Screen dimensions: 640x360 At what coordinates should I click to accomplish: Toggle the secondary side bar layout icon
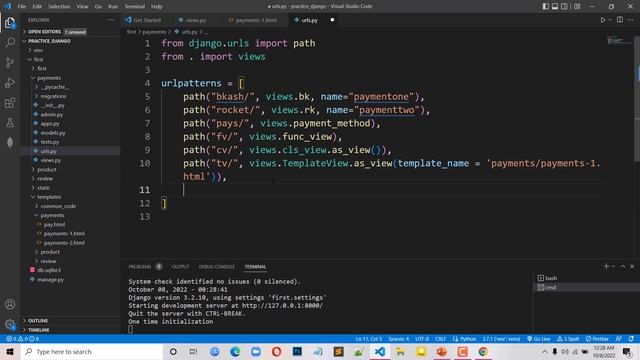(564, 6)
